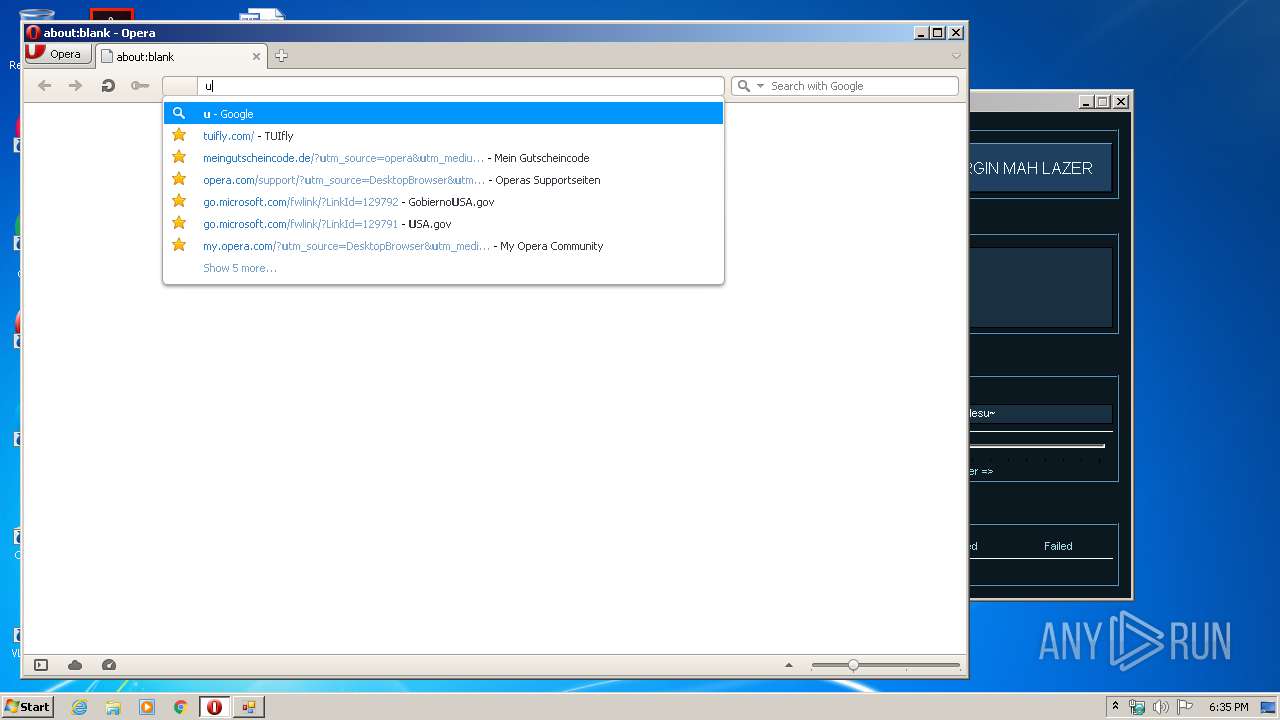Open the tuifly.com TUIfly suggestion

(x=443, y=136)
